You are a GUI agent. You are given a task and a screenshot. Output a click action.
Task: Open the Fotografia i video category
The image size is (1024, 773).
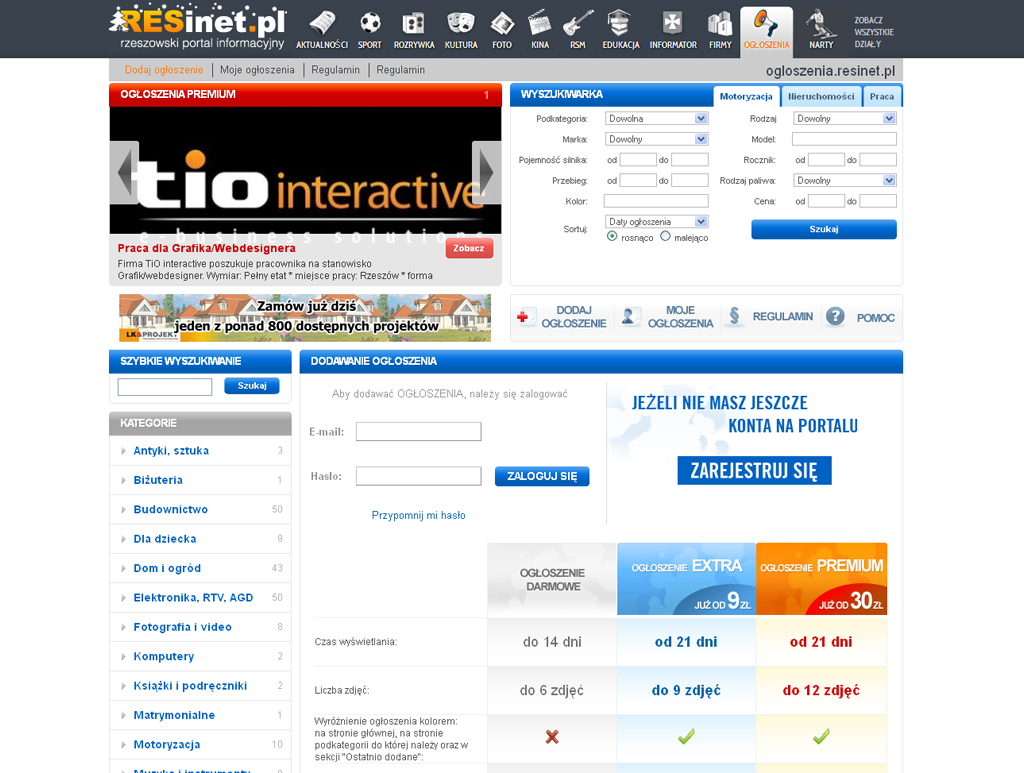[x=183, y=627]
